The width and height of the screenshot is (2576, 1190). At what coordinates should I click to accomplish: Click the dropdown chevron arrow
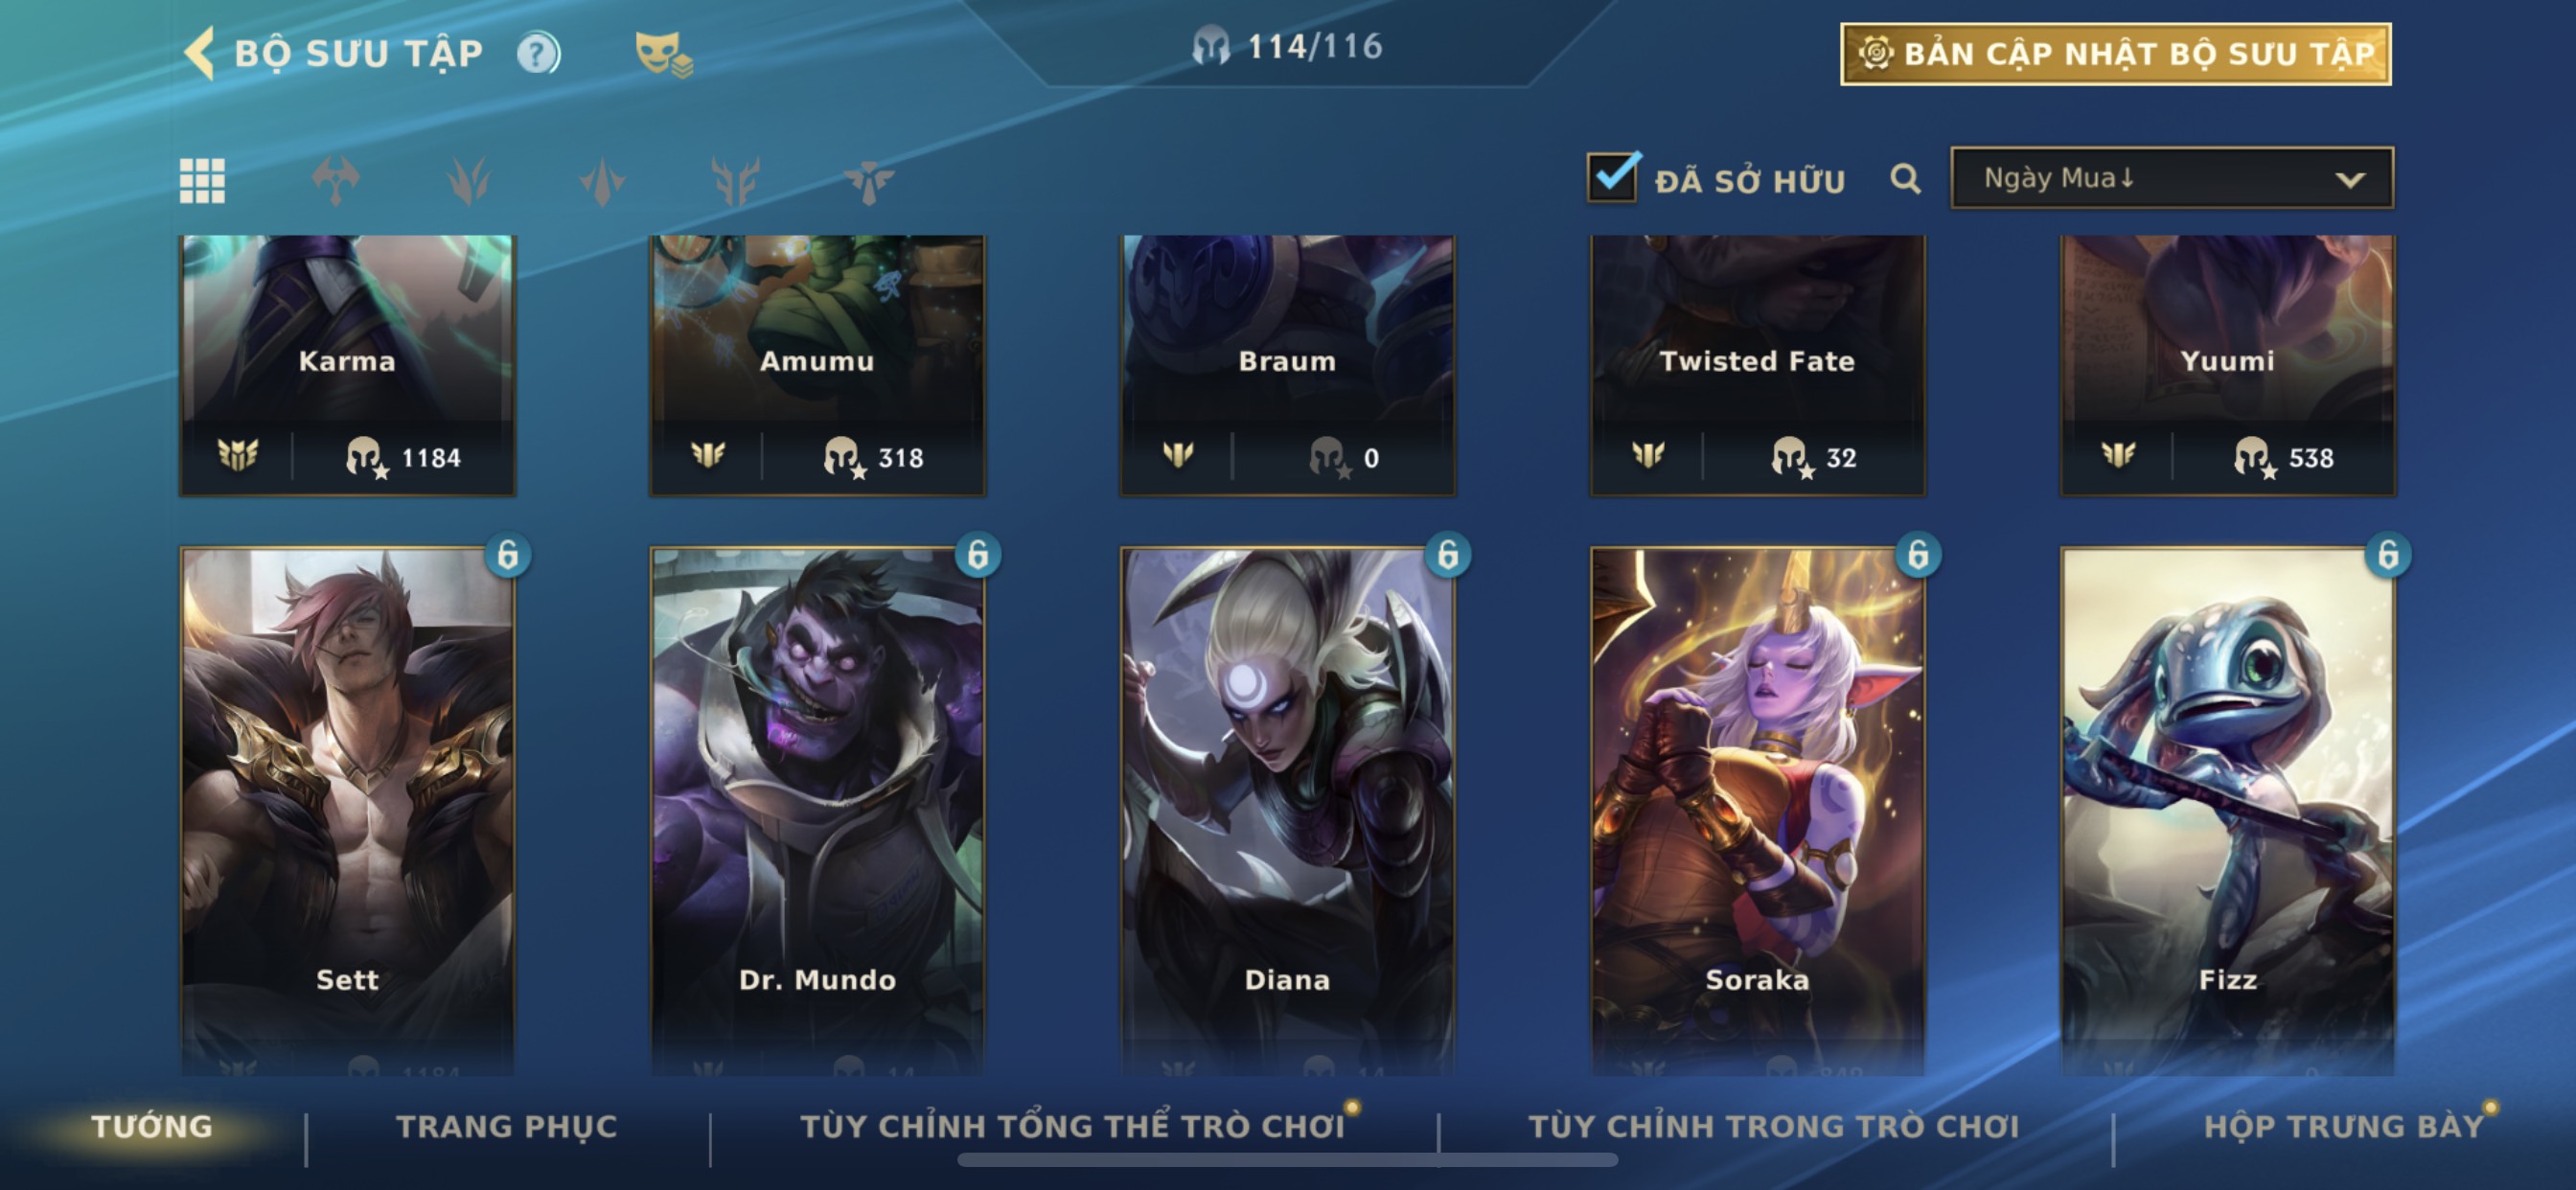(x=2350, y=180)
